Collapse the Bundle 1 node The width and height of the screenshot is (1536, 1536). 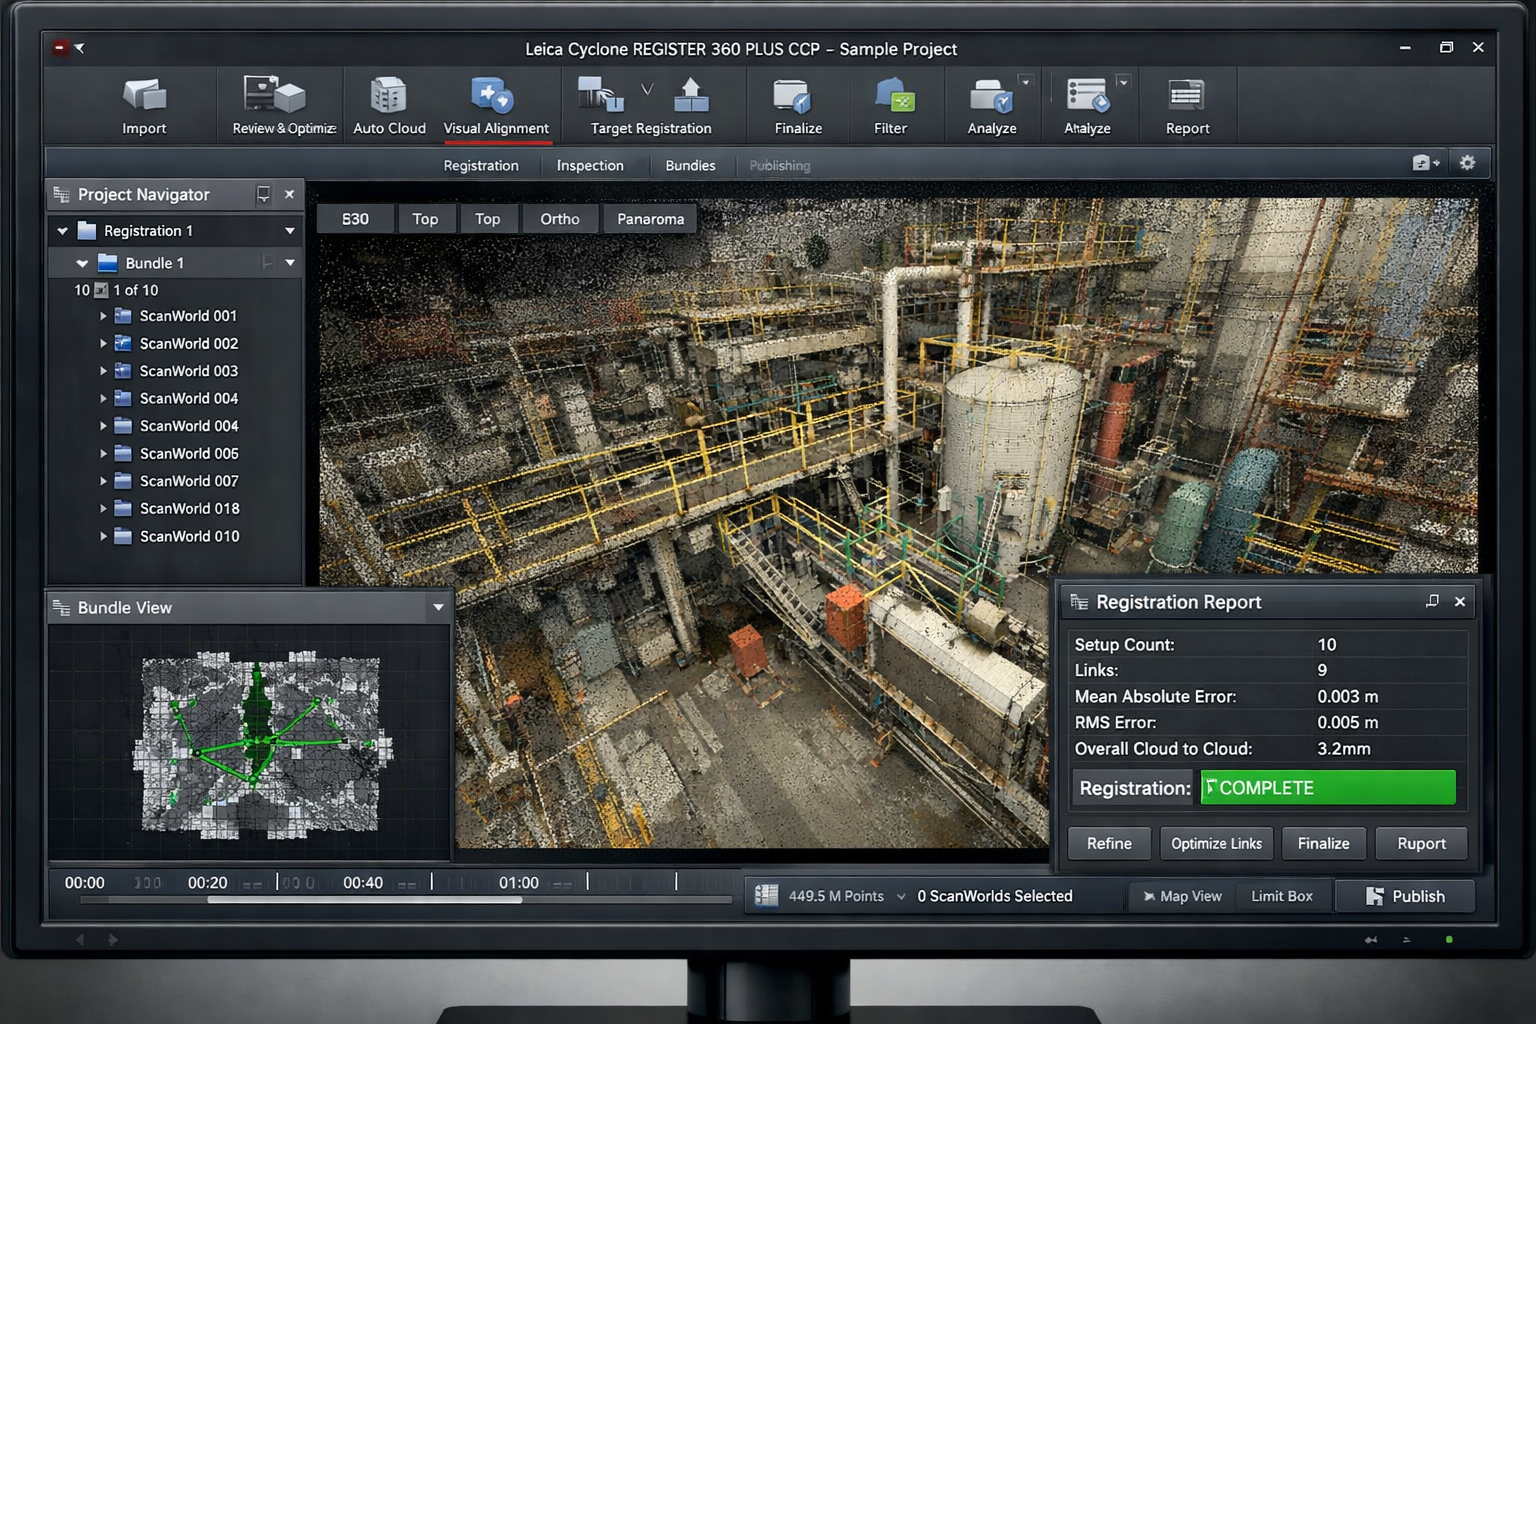pos(82,263)
